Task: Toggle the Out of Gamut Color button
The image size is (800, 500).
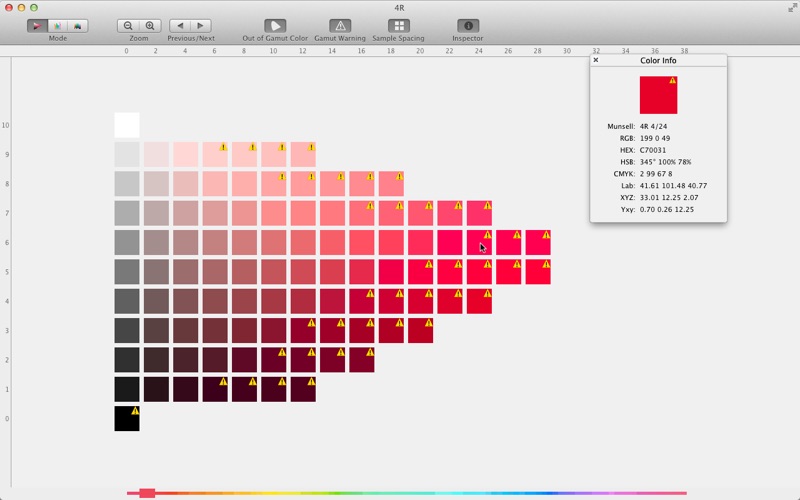Action: click(275, 26)
